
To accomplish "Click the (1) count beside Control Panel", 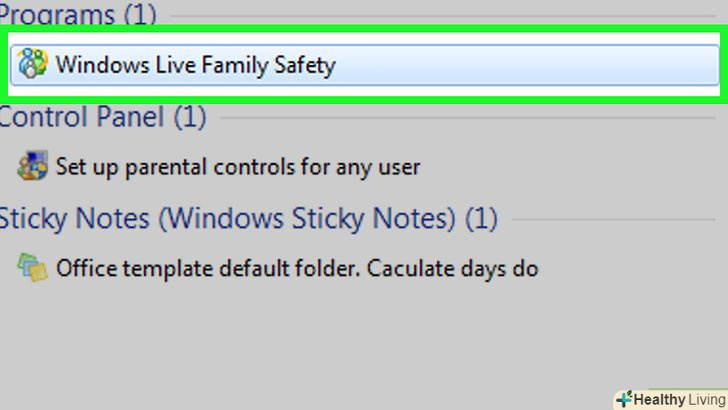I will [x=190, y=117].
